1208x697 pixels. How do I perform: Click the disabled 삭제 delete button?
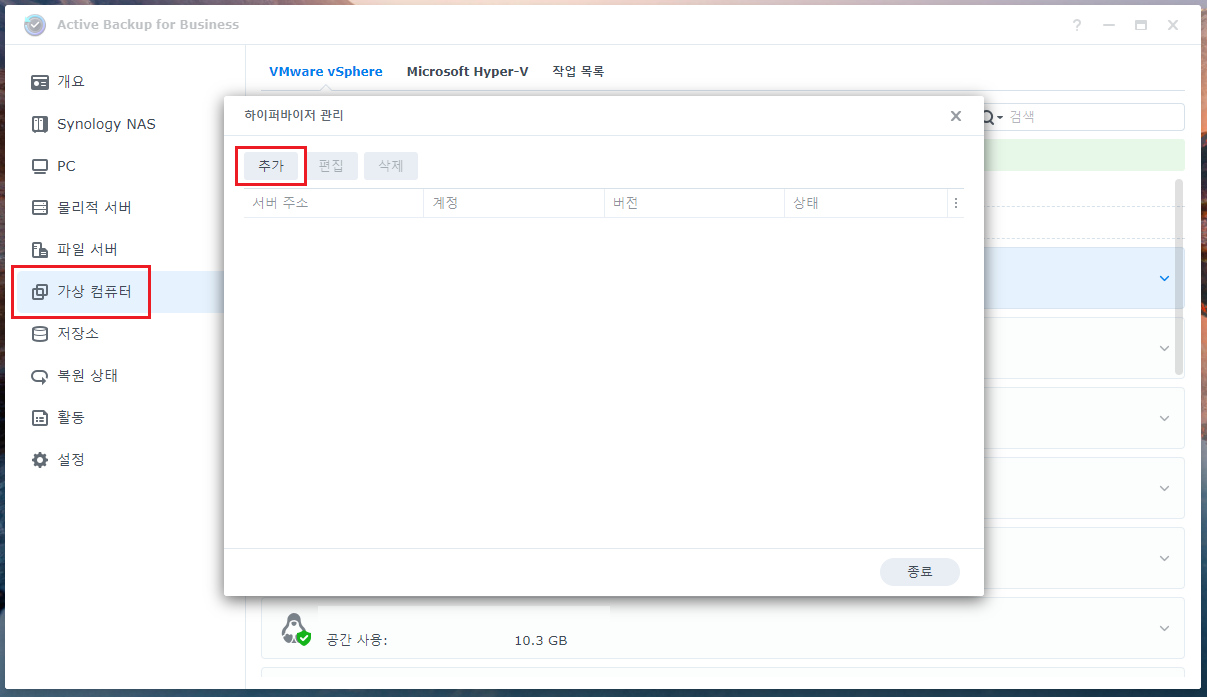point(391,166)
